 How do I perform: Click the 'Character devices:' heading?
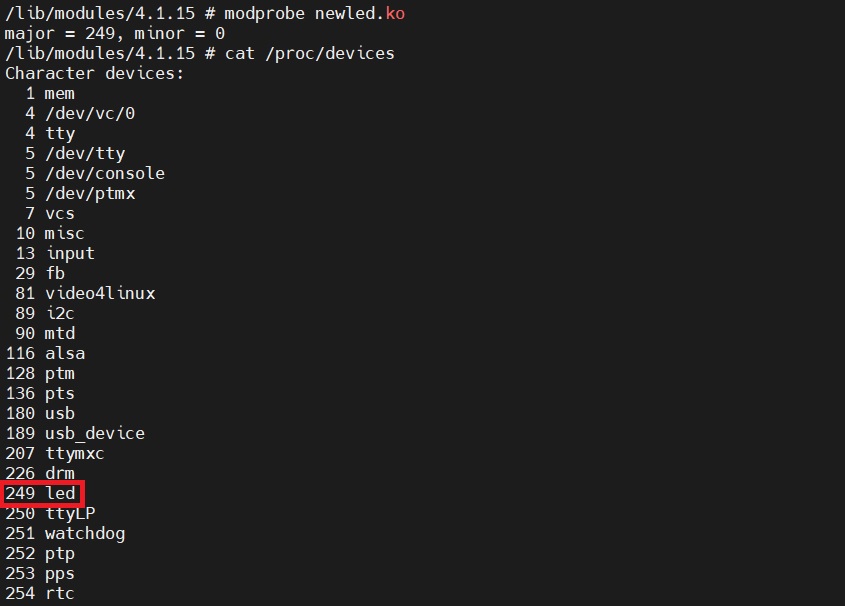click(x=94, y=73)
